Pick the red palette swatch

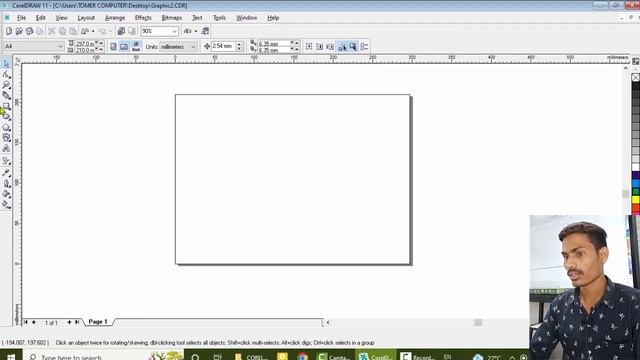click(636, 208)
